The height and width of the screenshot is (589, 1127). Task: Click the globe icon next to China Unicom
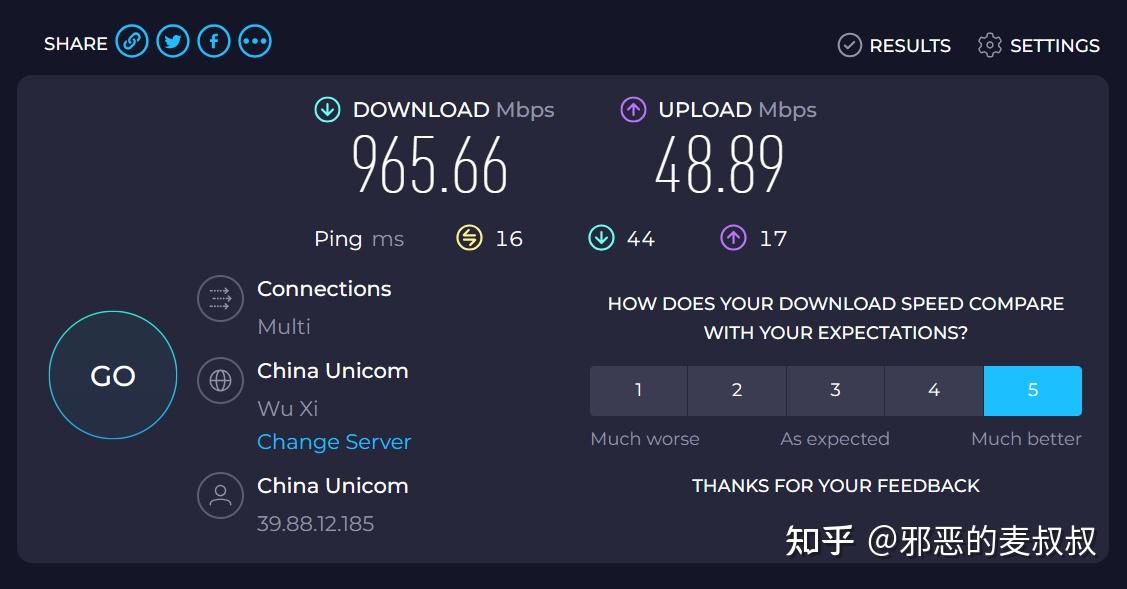coord(220,381)
